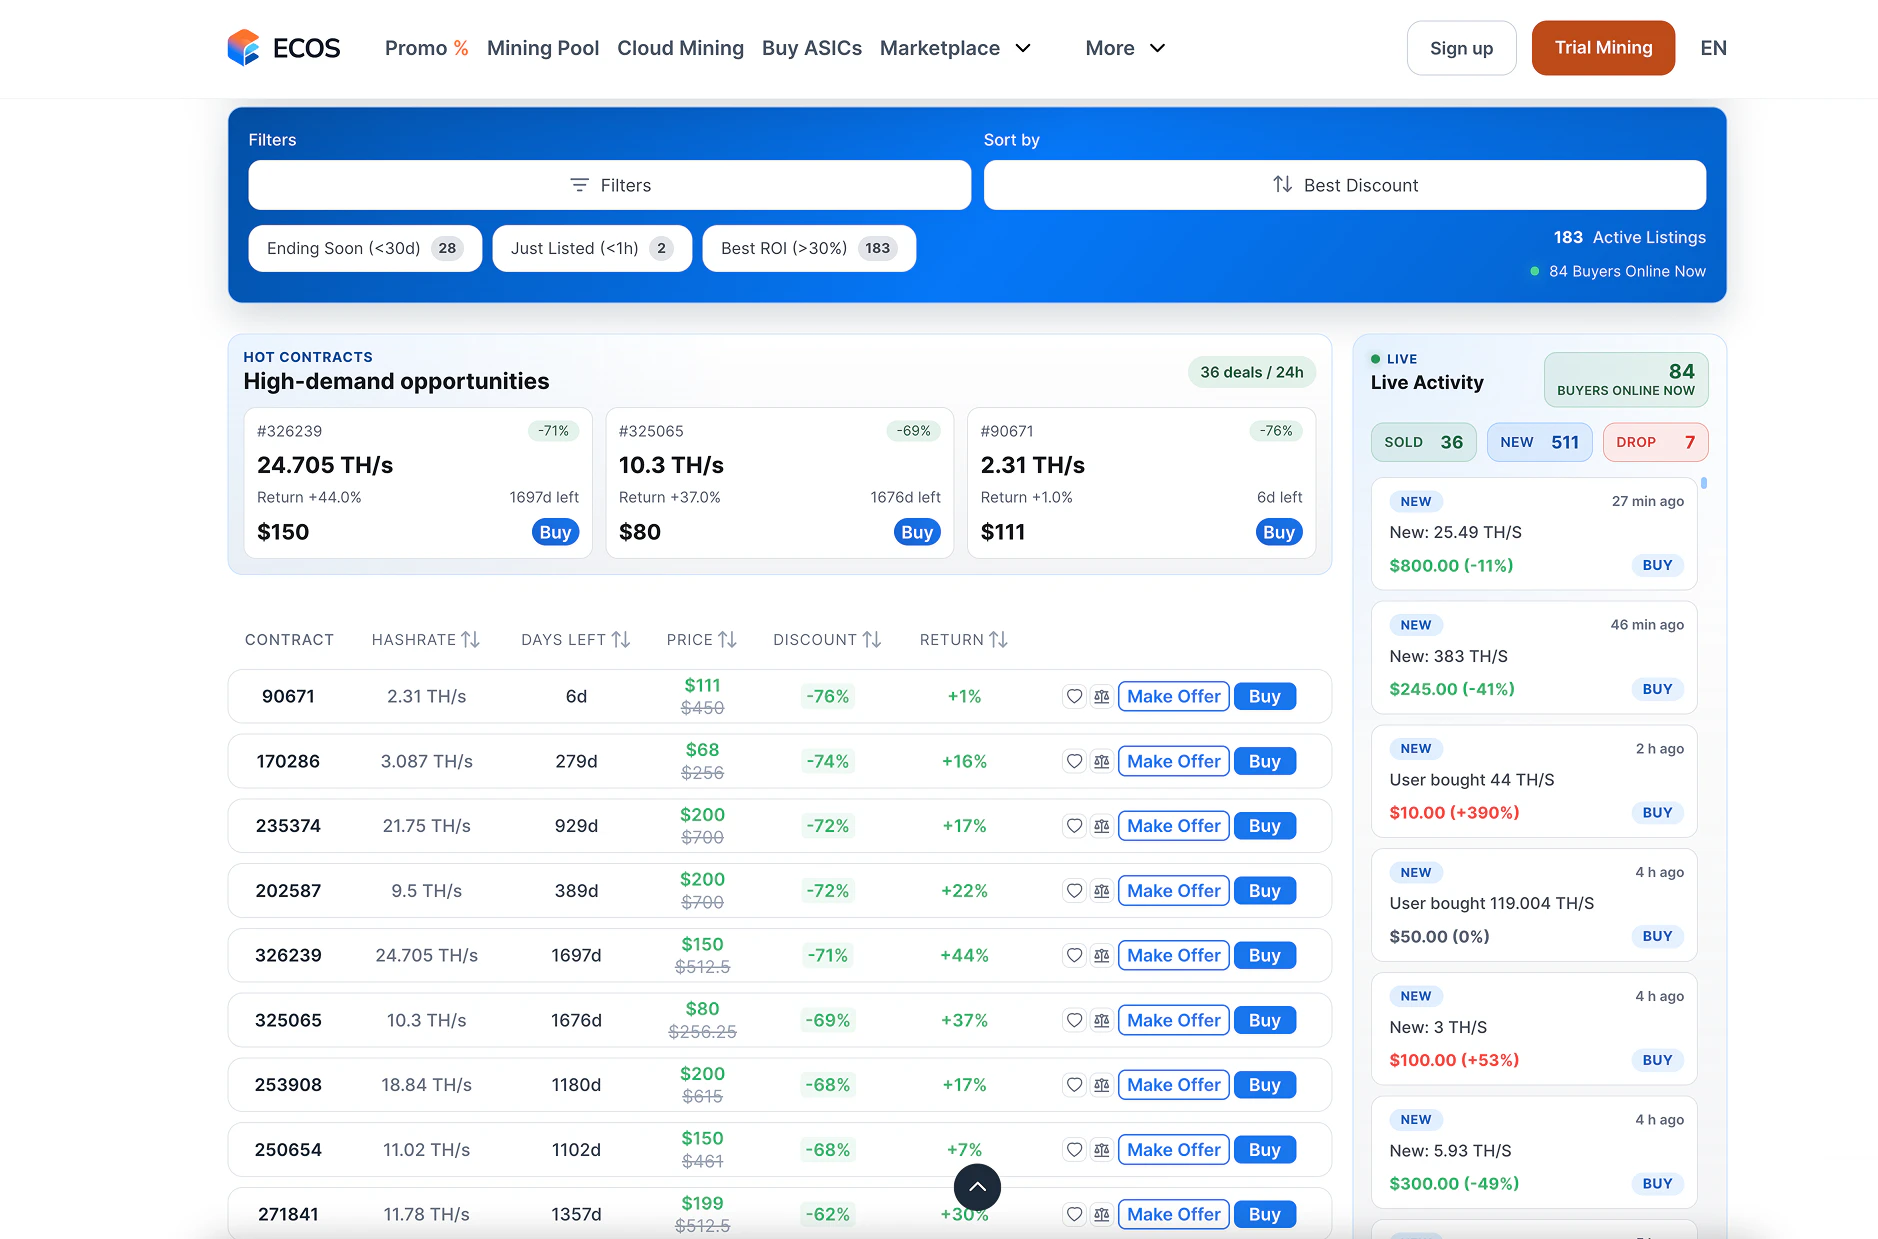Favorite contract 326239 with heart icon
1878x1239 pixels.
(x=1074, y=956)
